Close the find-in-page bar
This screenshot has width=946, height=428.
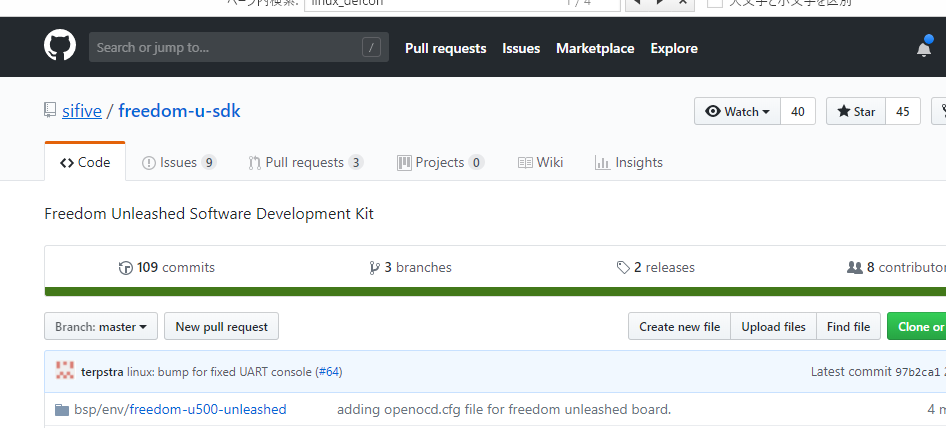(x=682, y=2)
